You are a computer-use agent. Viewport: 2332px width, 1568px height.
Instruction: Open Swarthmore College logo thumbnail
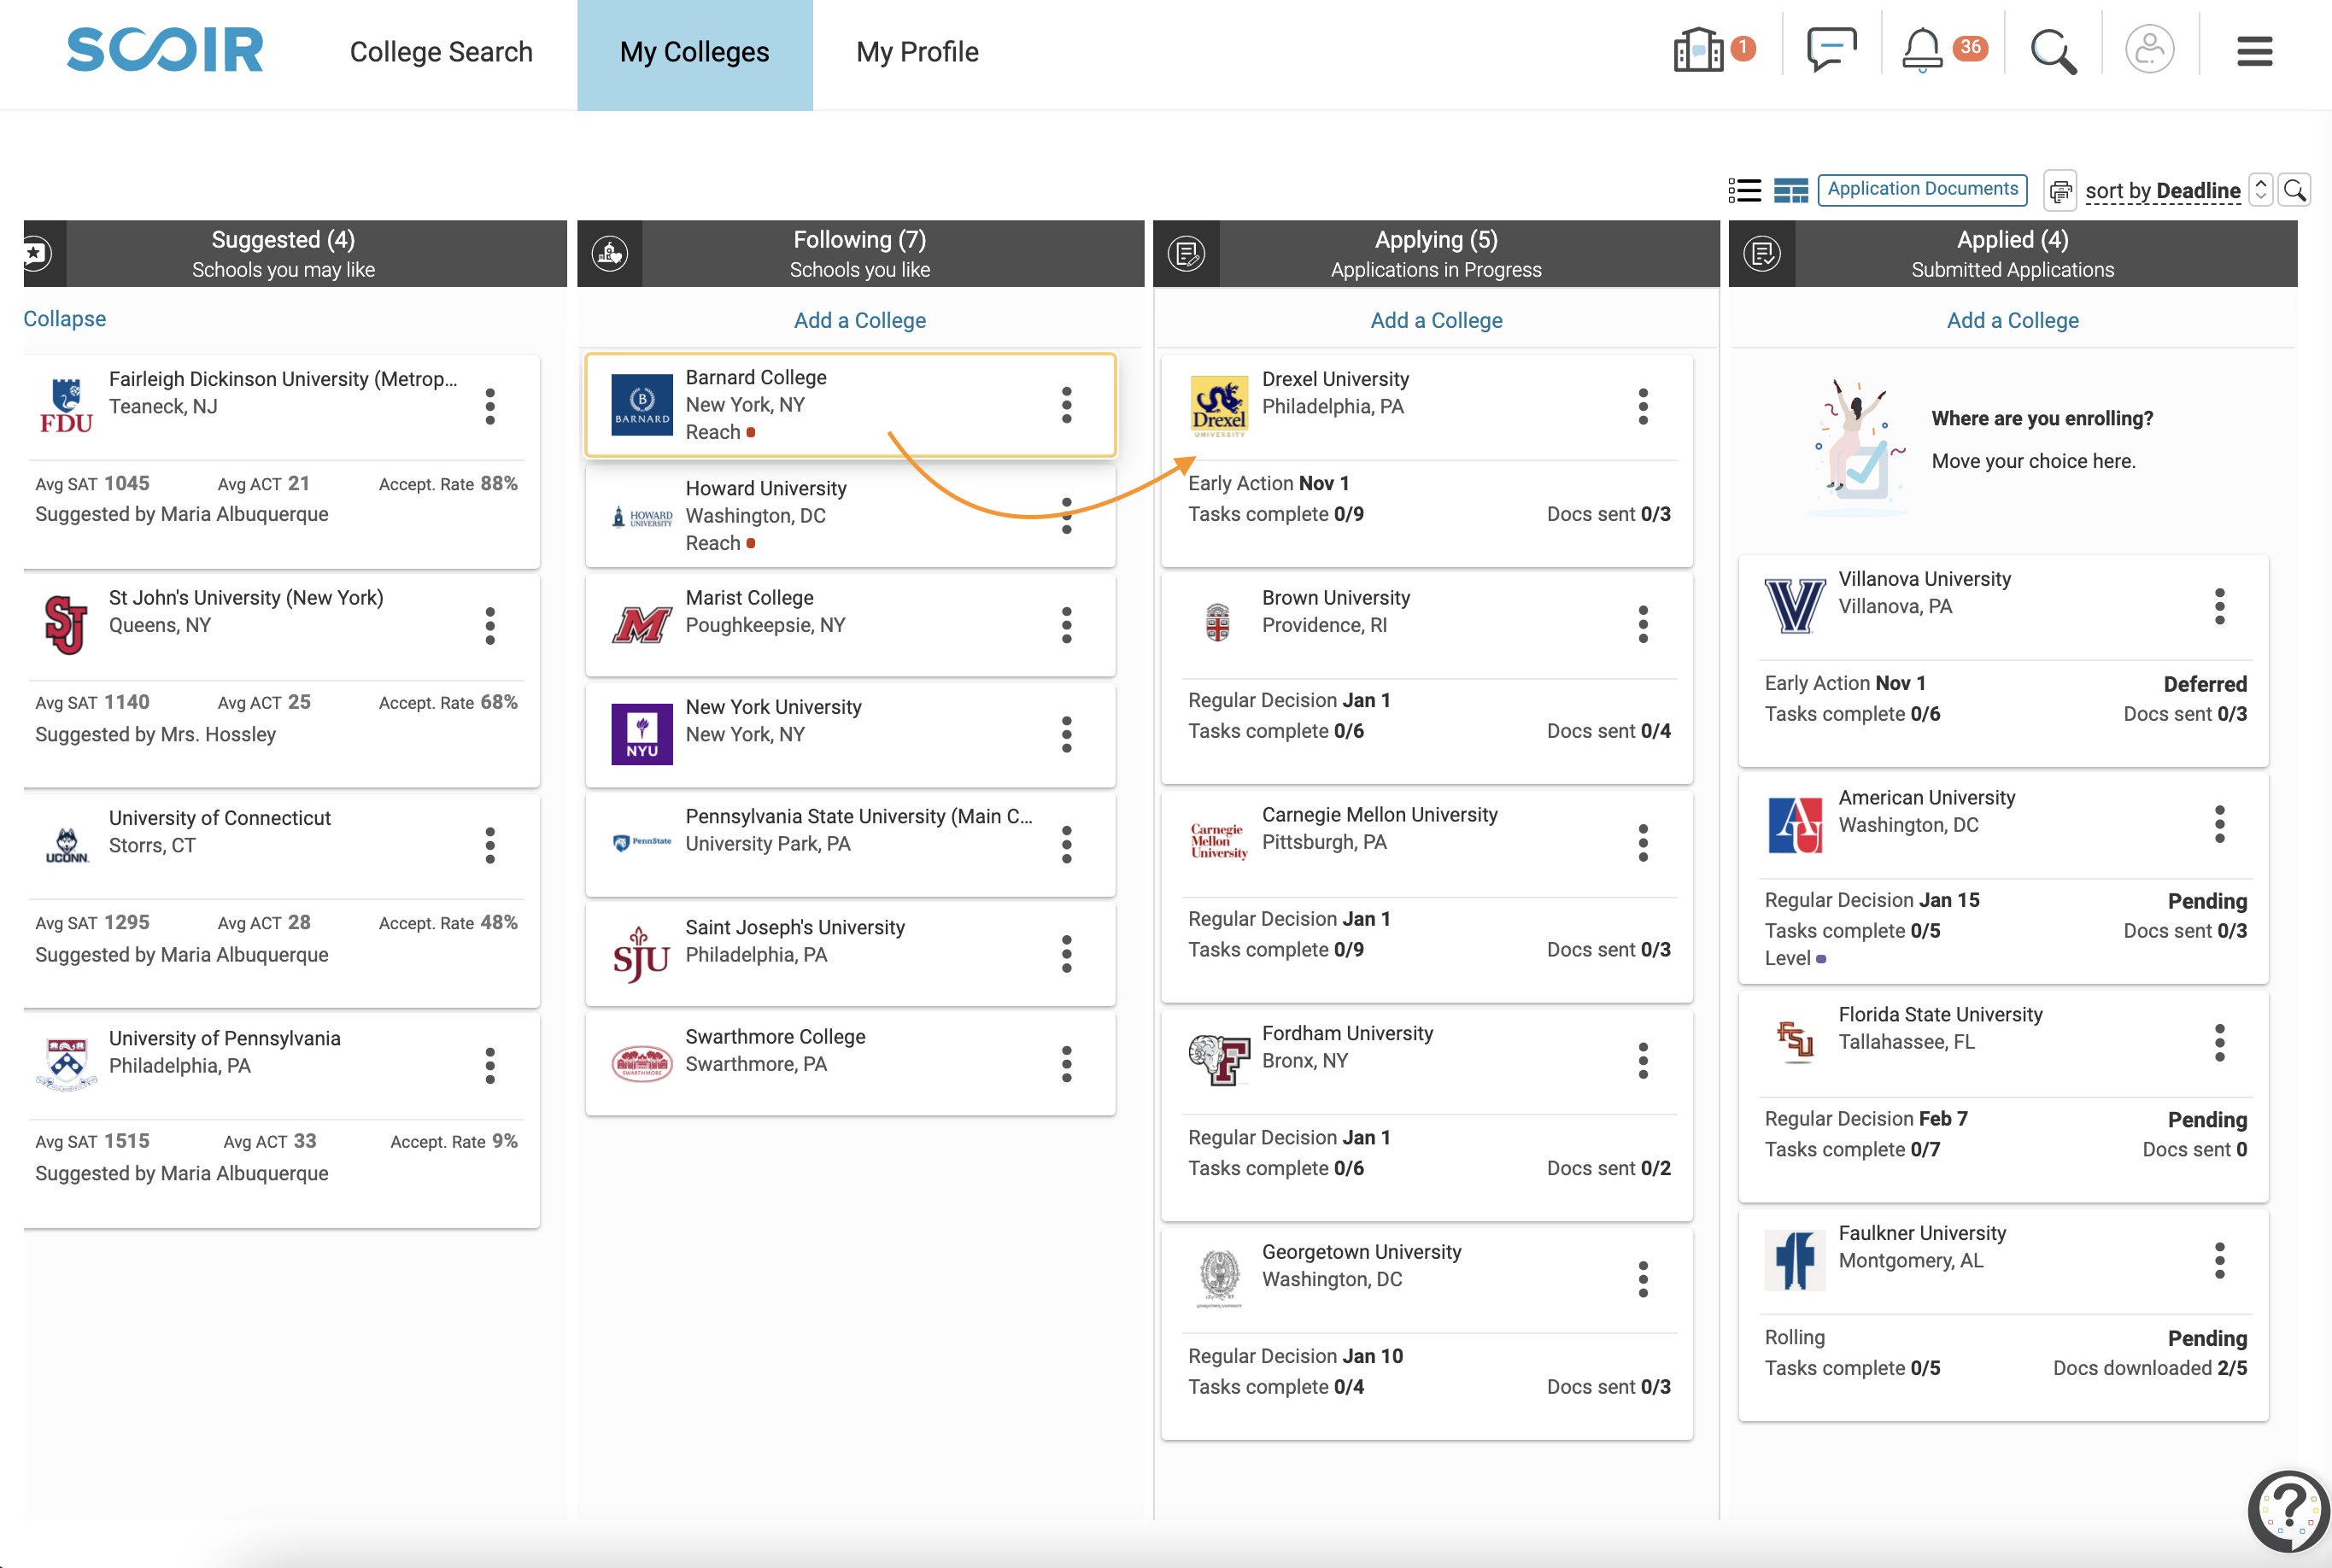tap(641, 1064)
